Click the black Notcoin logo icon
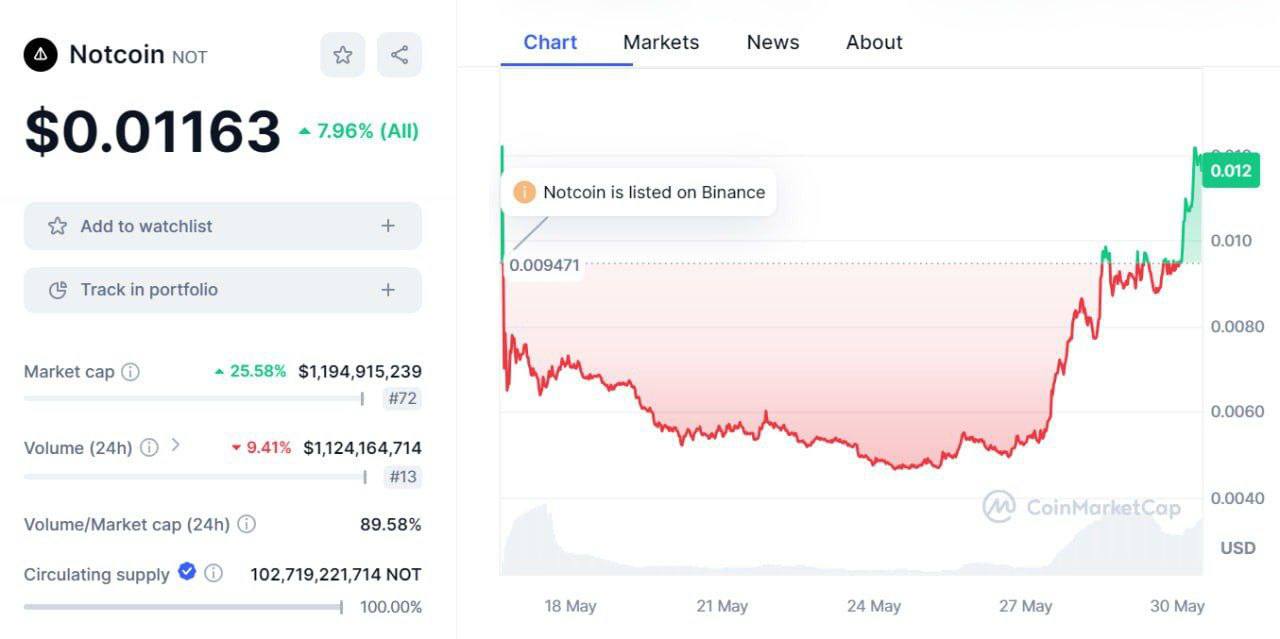This screenshot has width=1280, height=639. (x=41, y=55)
